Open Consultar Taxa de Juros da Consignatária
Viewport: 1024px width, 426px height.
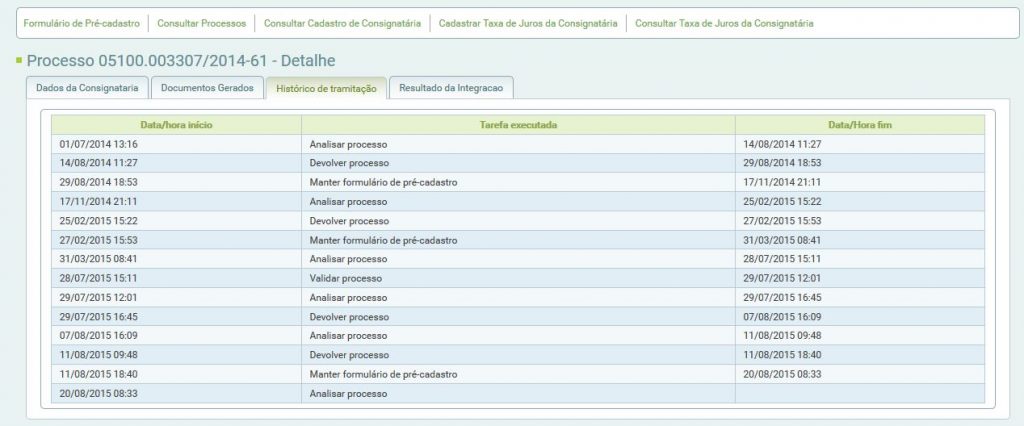pyautogui.click(x=724, y=22)
